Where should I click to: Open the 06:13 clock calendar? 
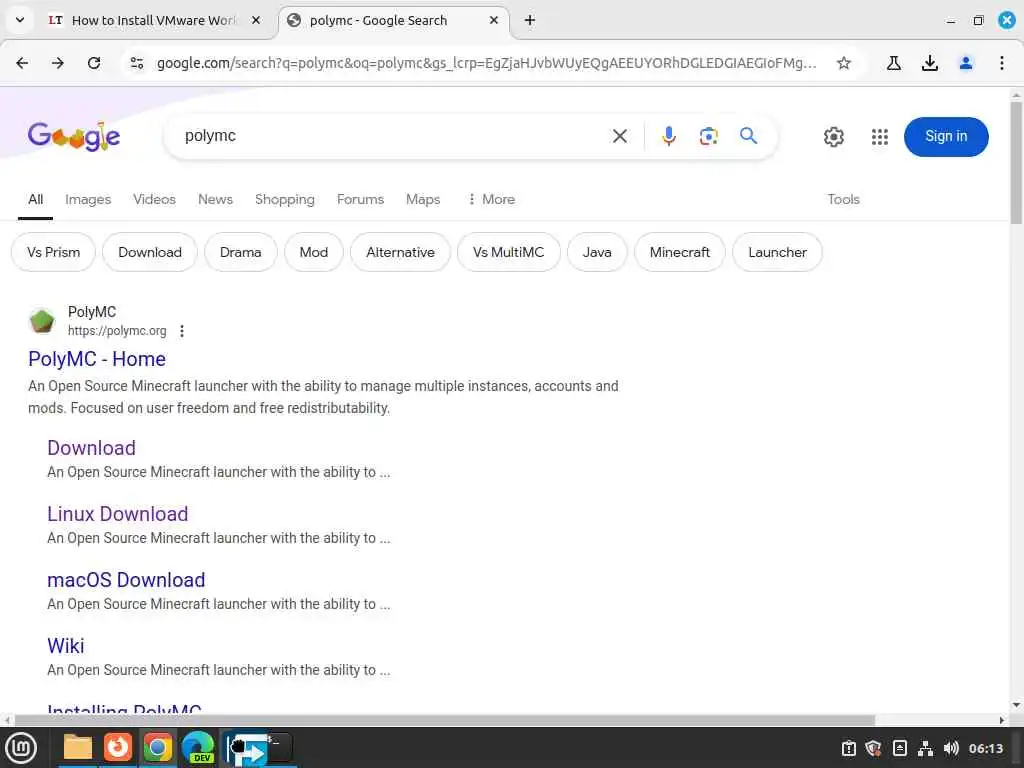(x=985, y=748)
